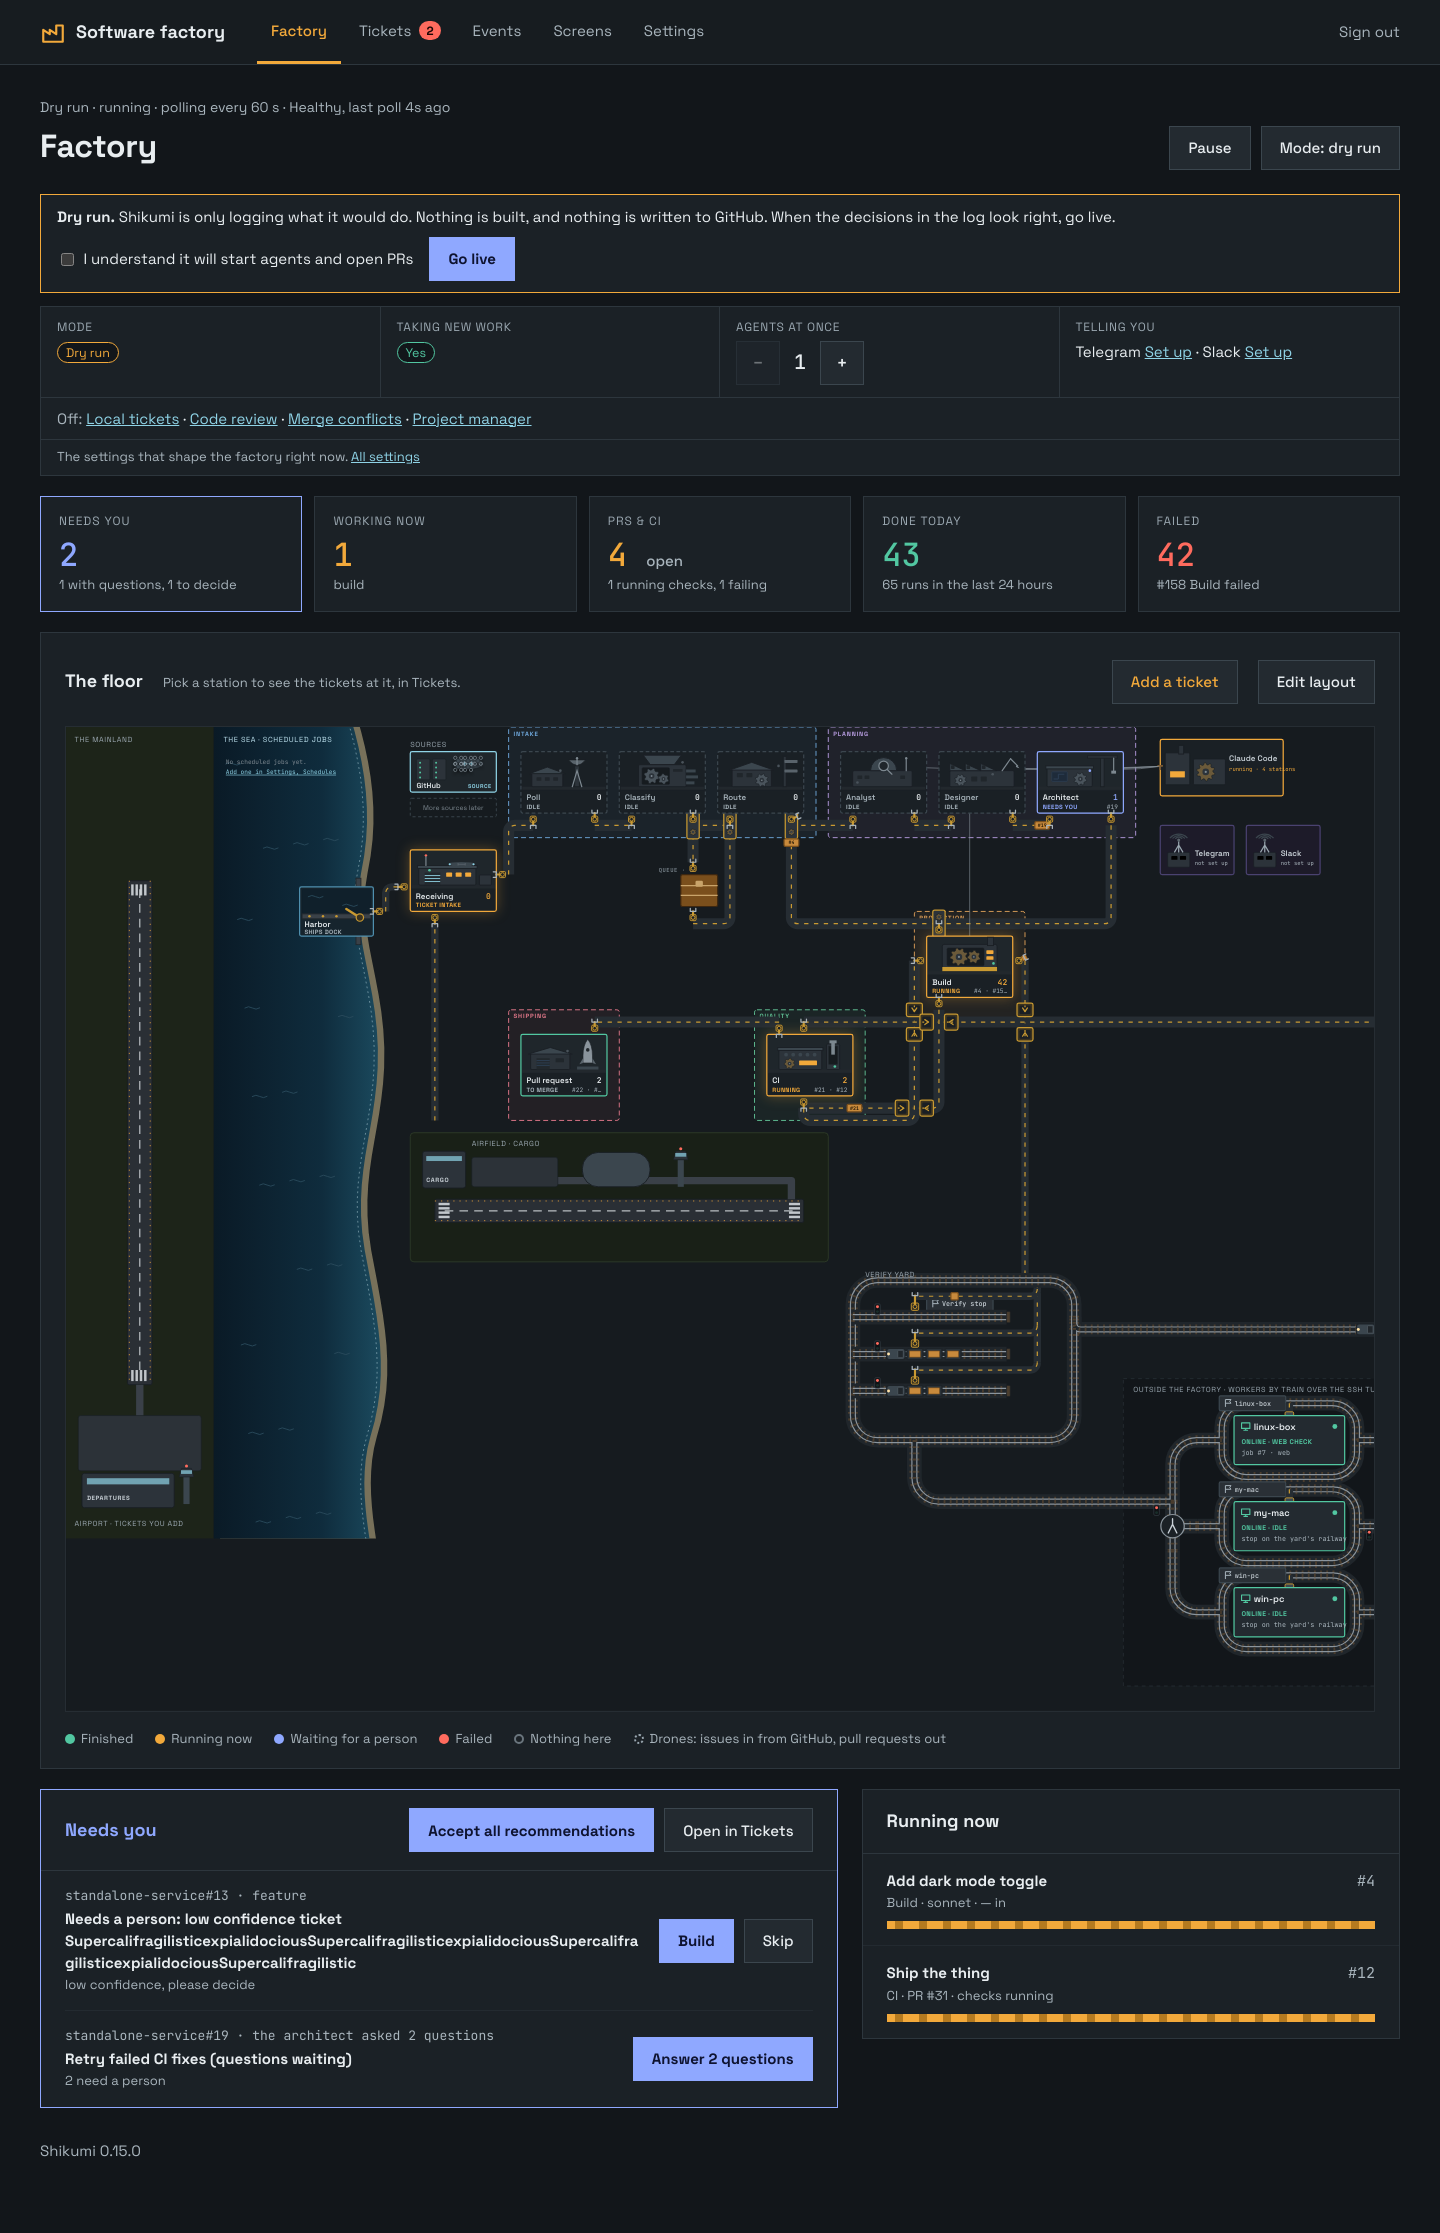Select the GitHub source station
The height and width of the screenshot is (2233, 1440).
(453, 771)
